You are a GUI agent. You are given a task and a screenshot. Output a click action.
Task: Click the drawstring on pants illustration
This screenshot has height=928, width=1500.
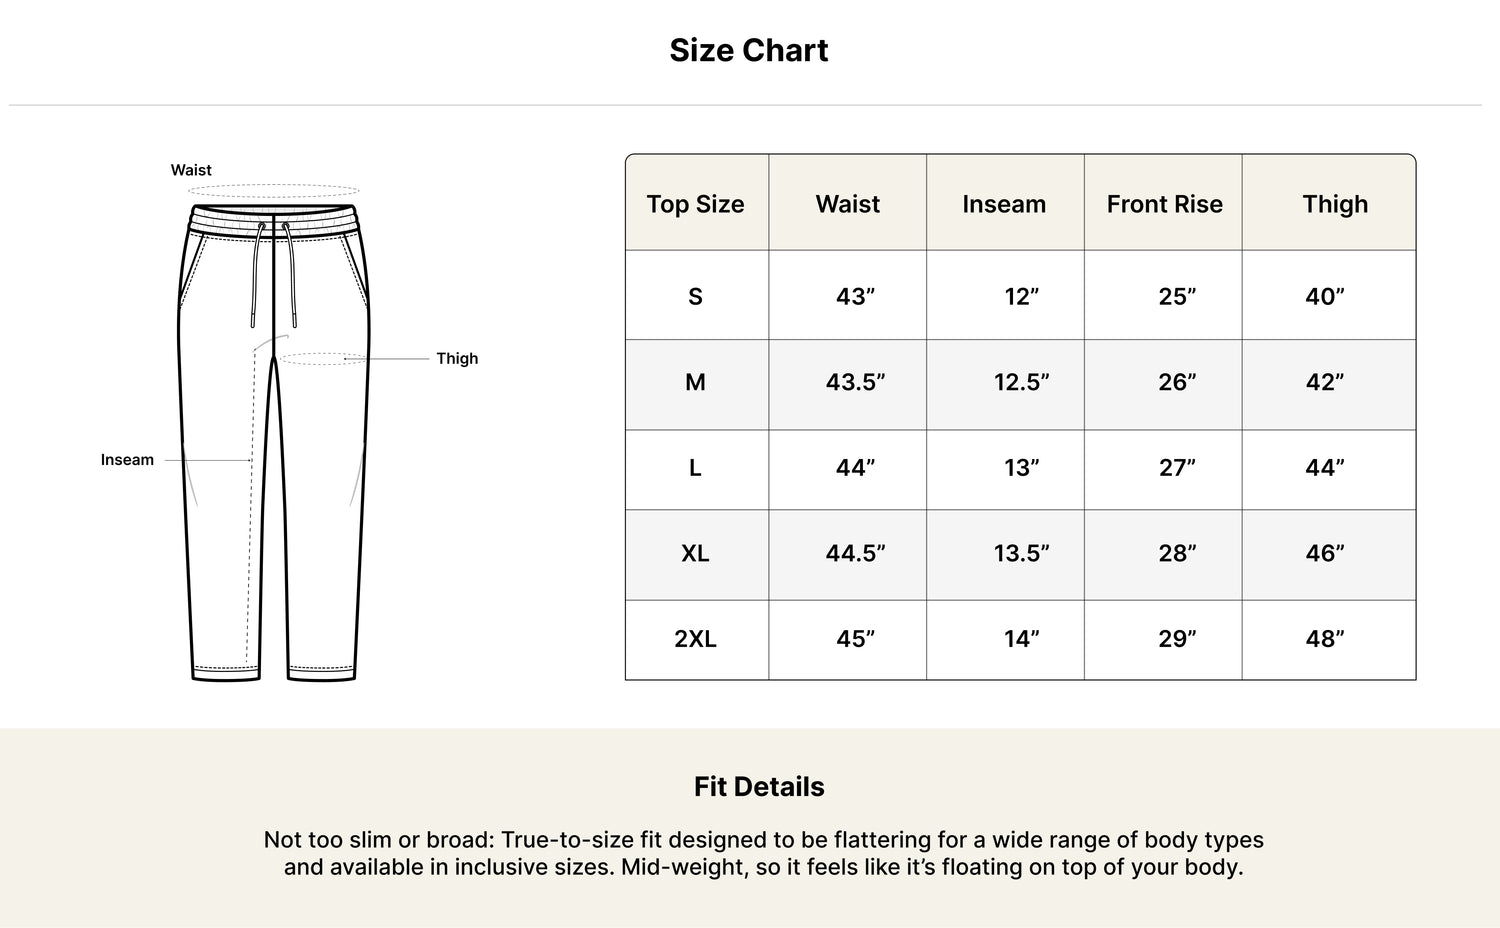(273, 274)
